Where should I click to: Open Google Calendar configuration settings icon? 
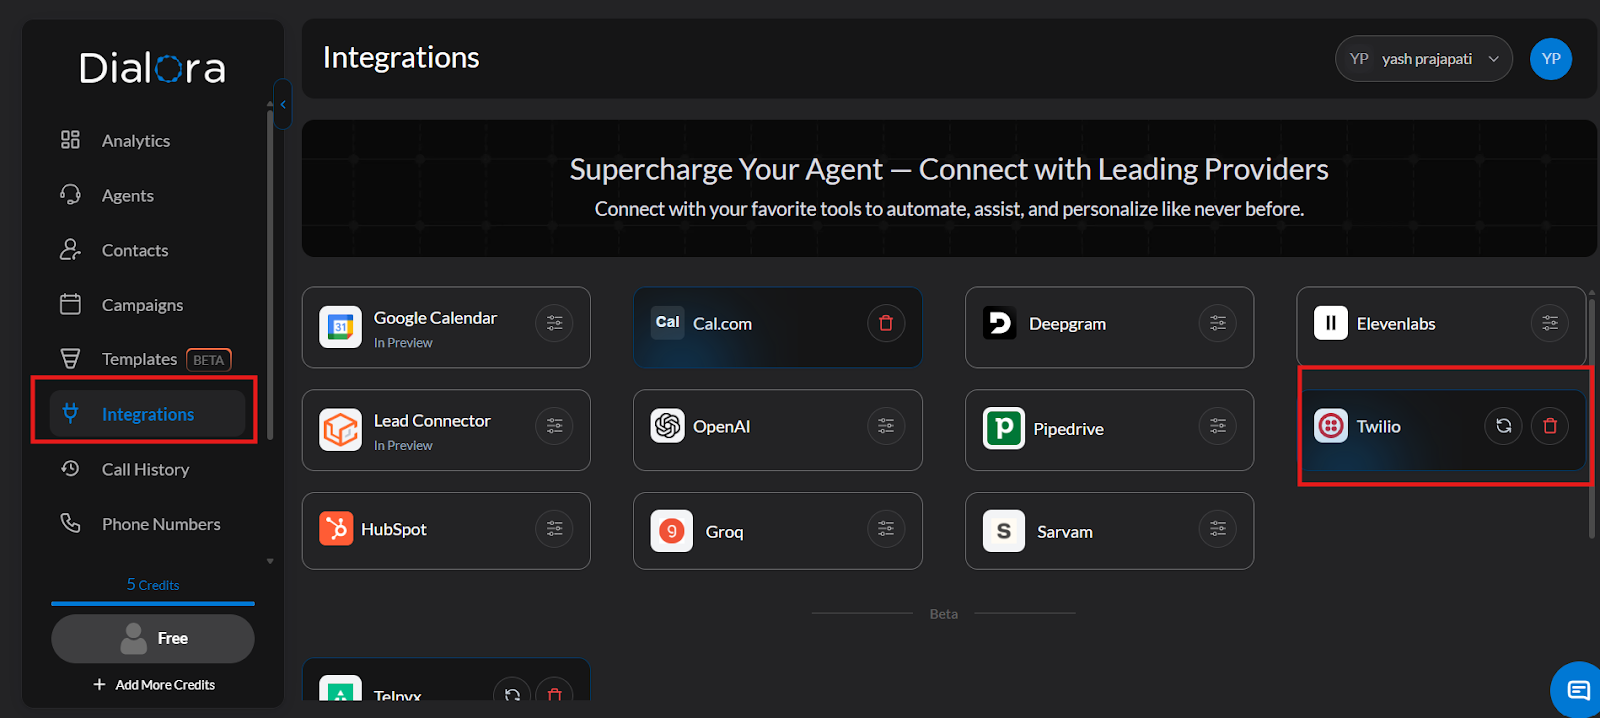coord(554,323)
